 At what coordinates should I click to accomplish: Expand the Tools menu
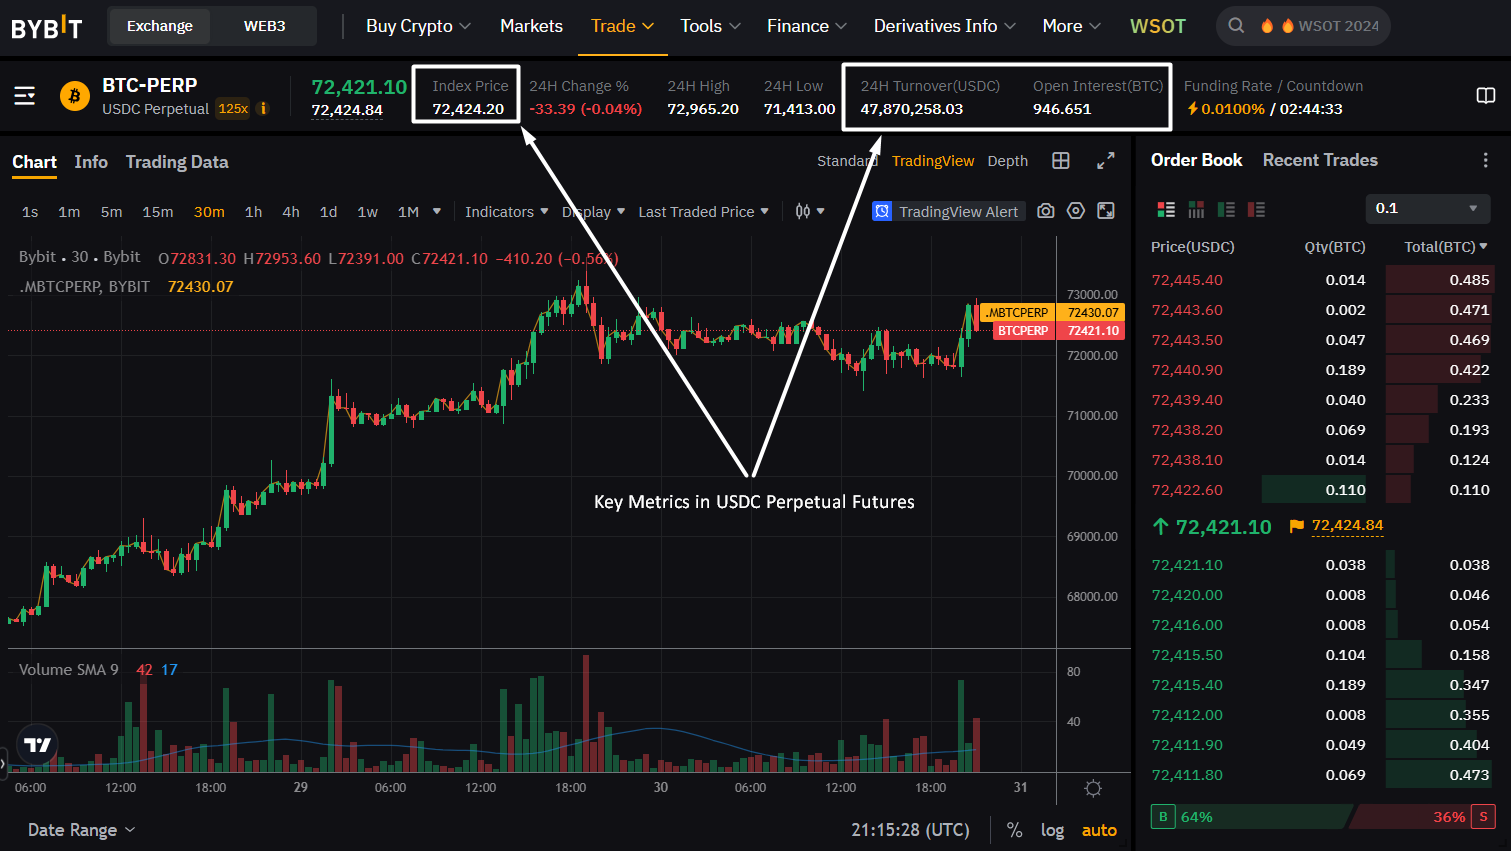pyautogui.click(x=710, y=26)
